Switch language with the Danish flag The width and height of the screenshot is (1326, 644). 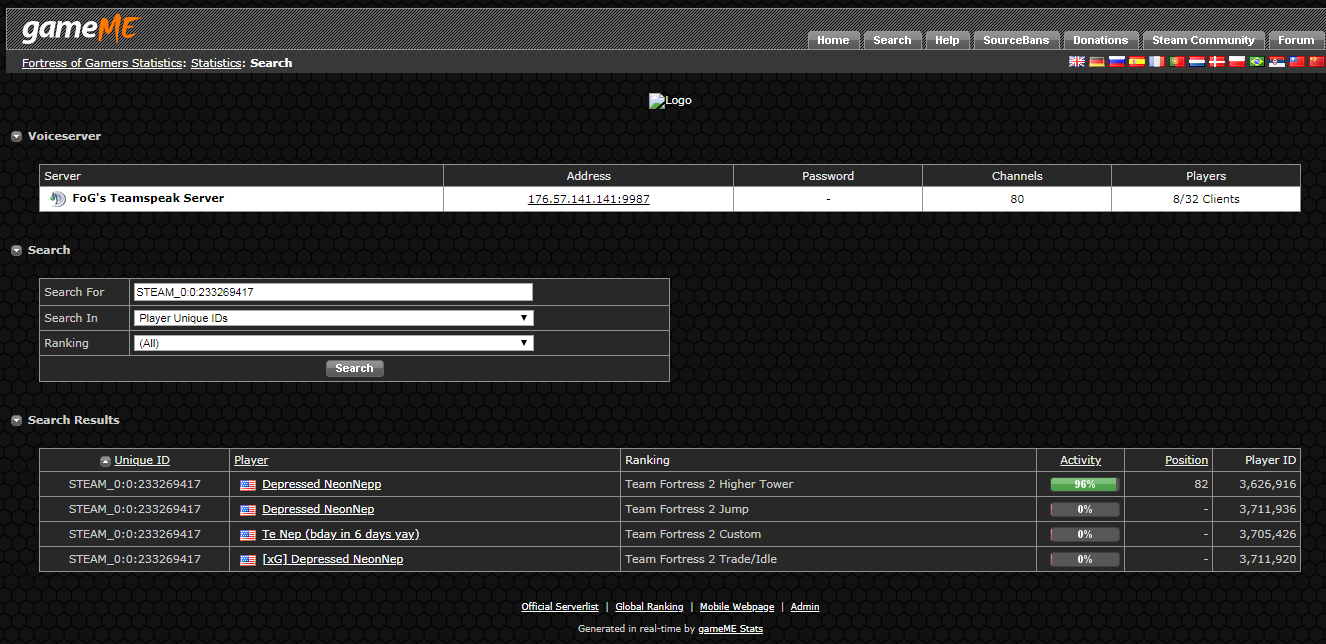click(1217, 62)
